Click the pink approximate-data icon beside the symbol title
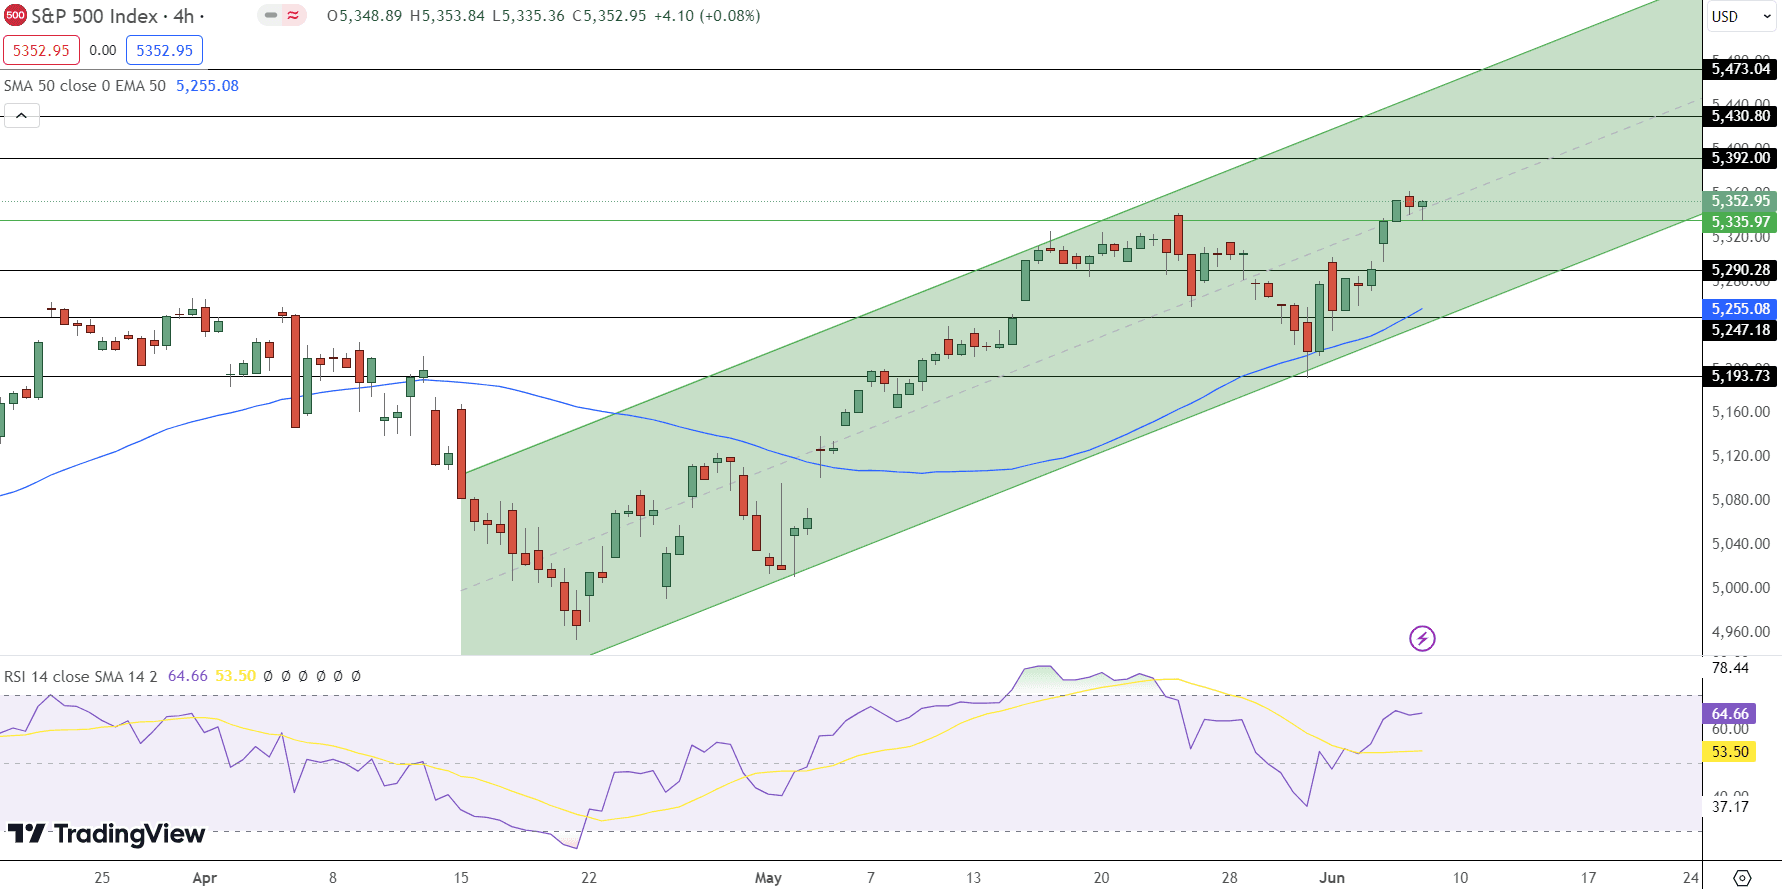1782x889 pixels. pos(293,16)
